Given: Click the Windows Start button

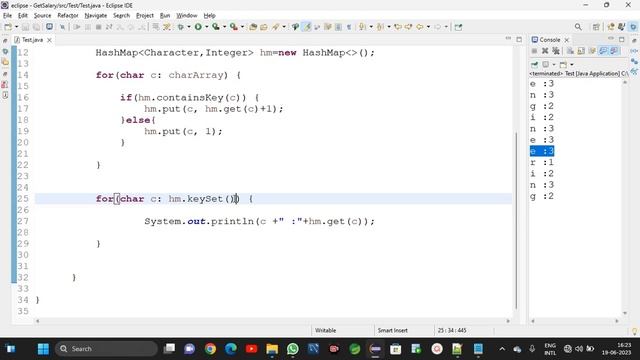Looking at the screenshot, I should coord(43,349).
